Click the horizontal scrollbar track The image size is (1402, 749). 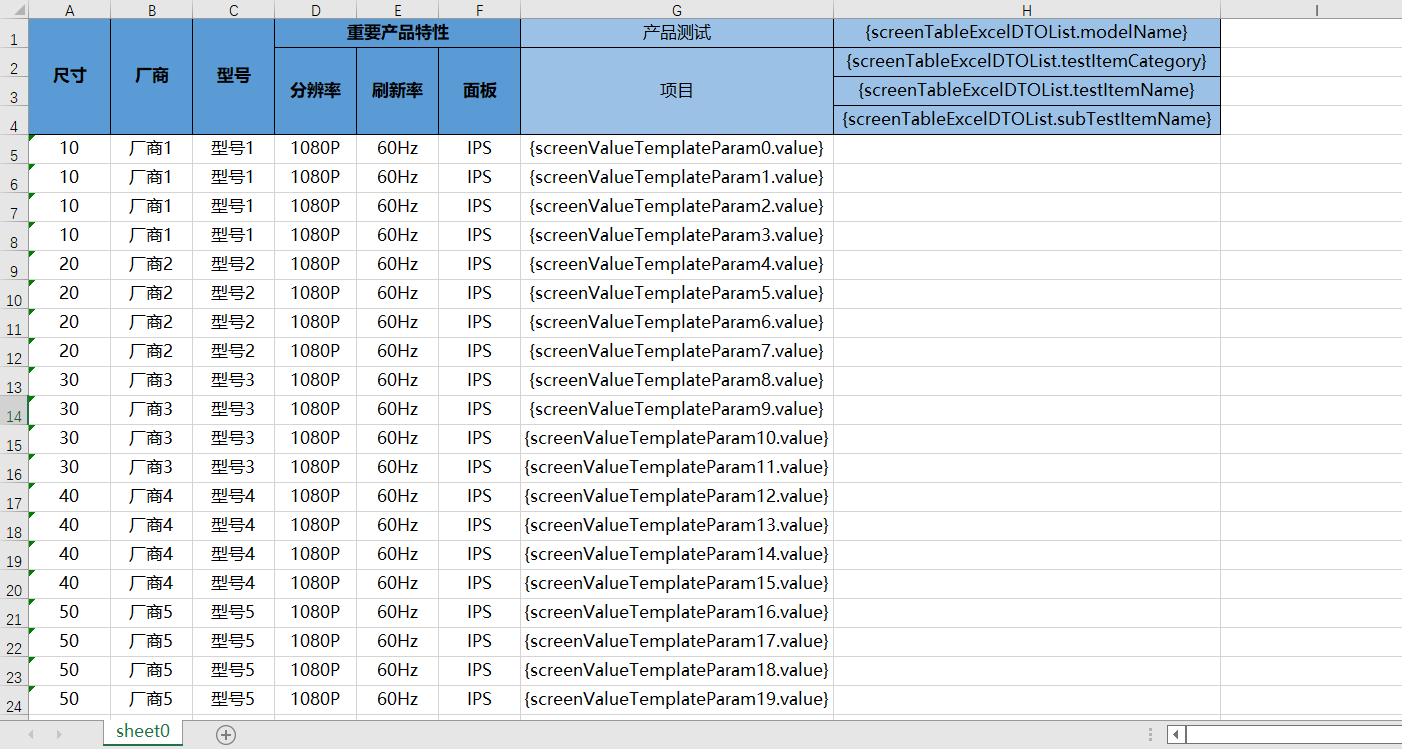coord(1294,735)
